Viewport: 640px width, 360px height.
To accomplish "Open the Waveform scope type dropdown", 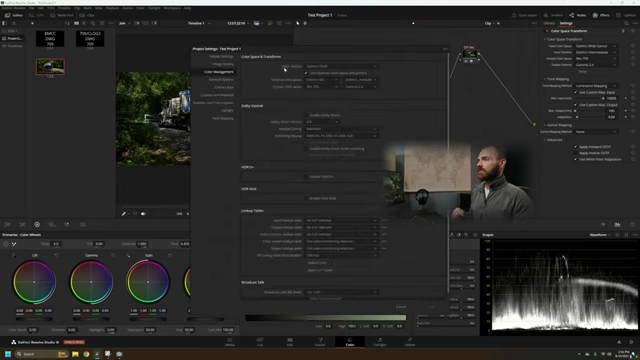I will pyautogui.click(x=600, y=235).
